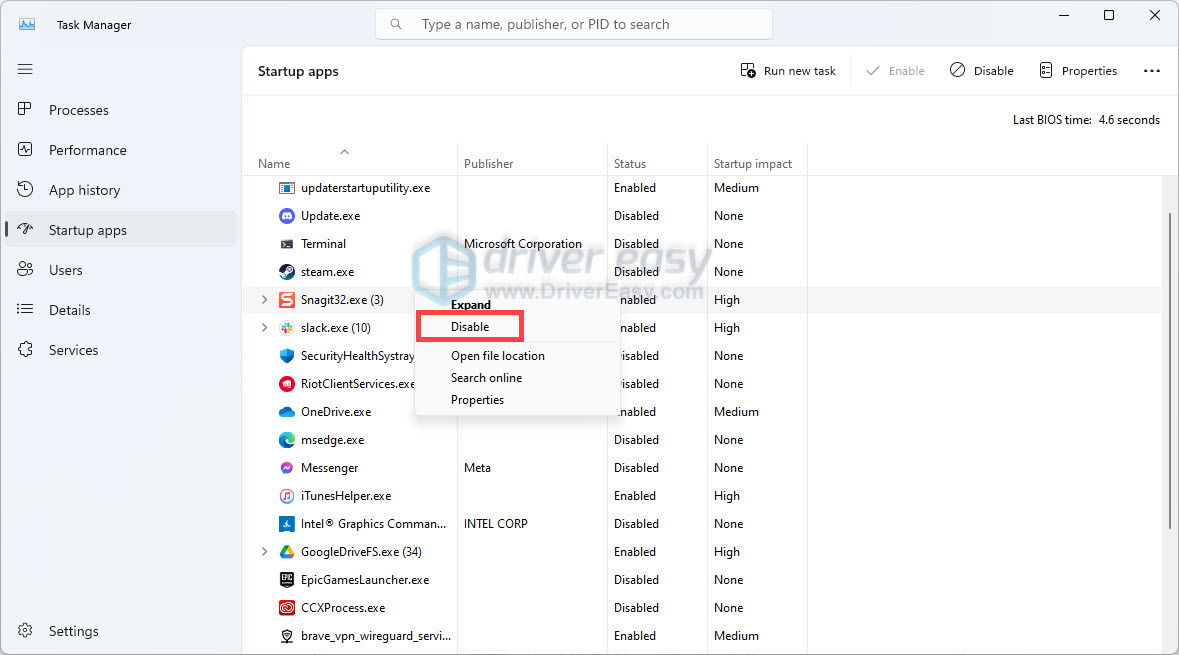This screenshot has height=655, width=1179.
Task: Open the Services section in sidebar
Action: [x=73, y=350]
